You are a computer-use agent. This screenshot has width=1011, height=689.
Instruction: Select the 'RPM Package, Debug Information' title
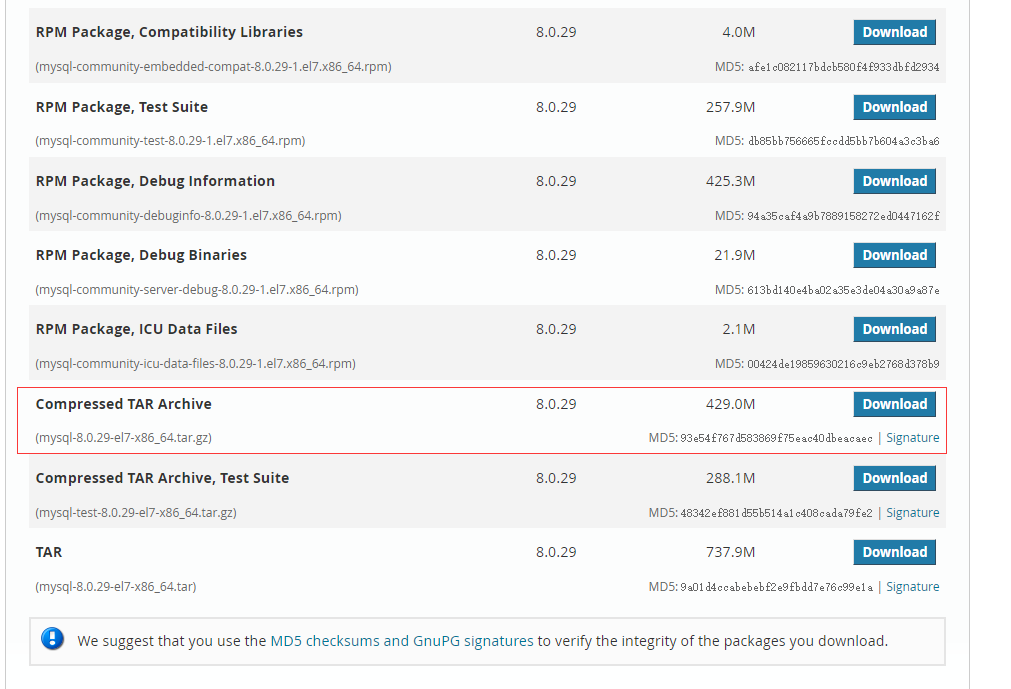(155, 181)
